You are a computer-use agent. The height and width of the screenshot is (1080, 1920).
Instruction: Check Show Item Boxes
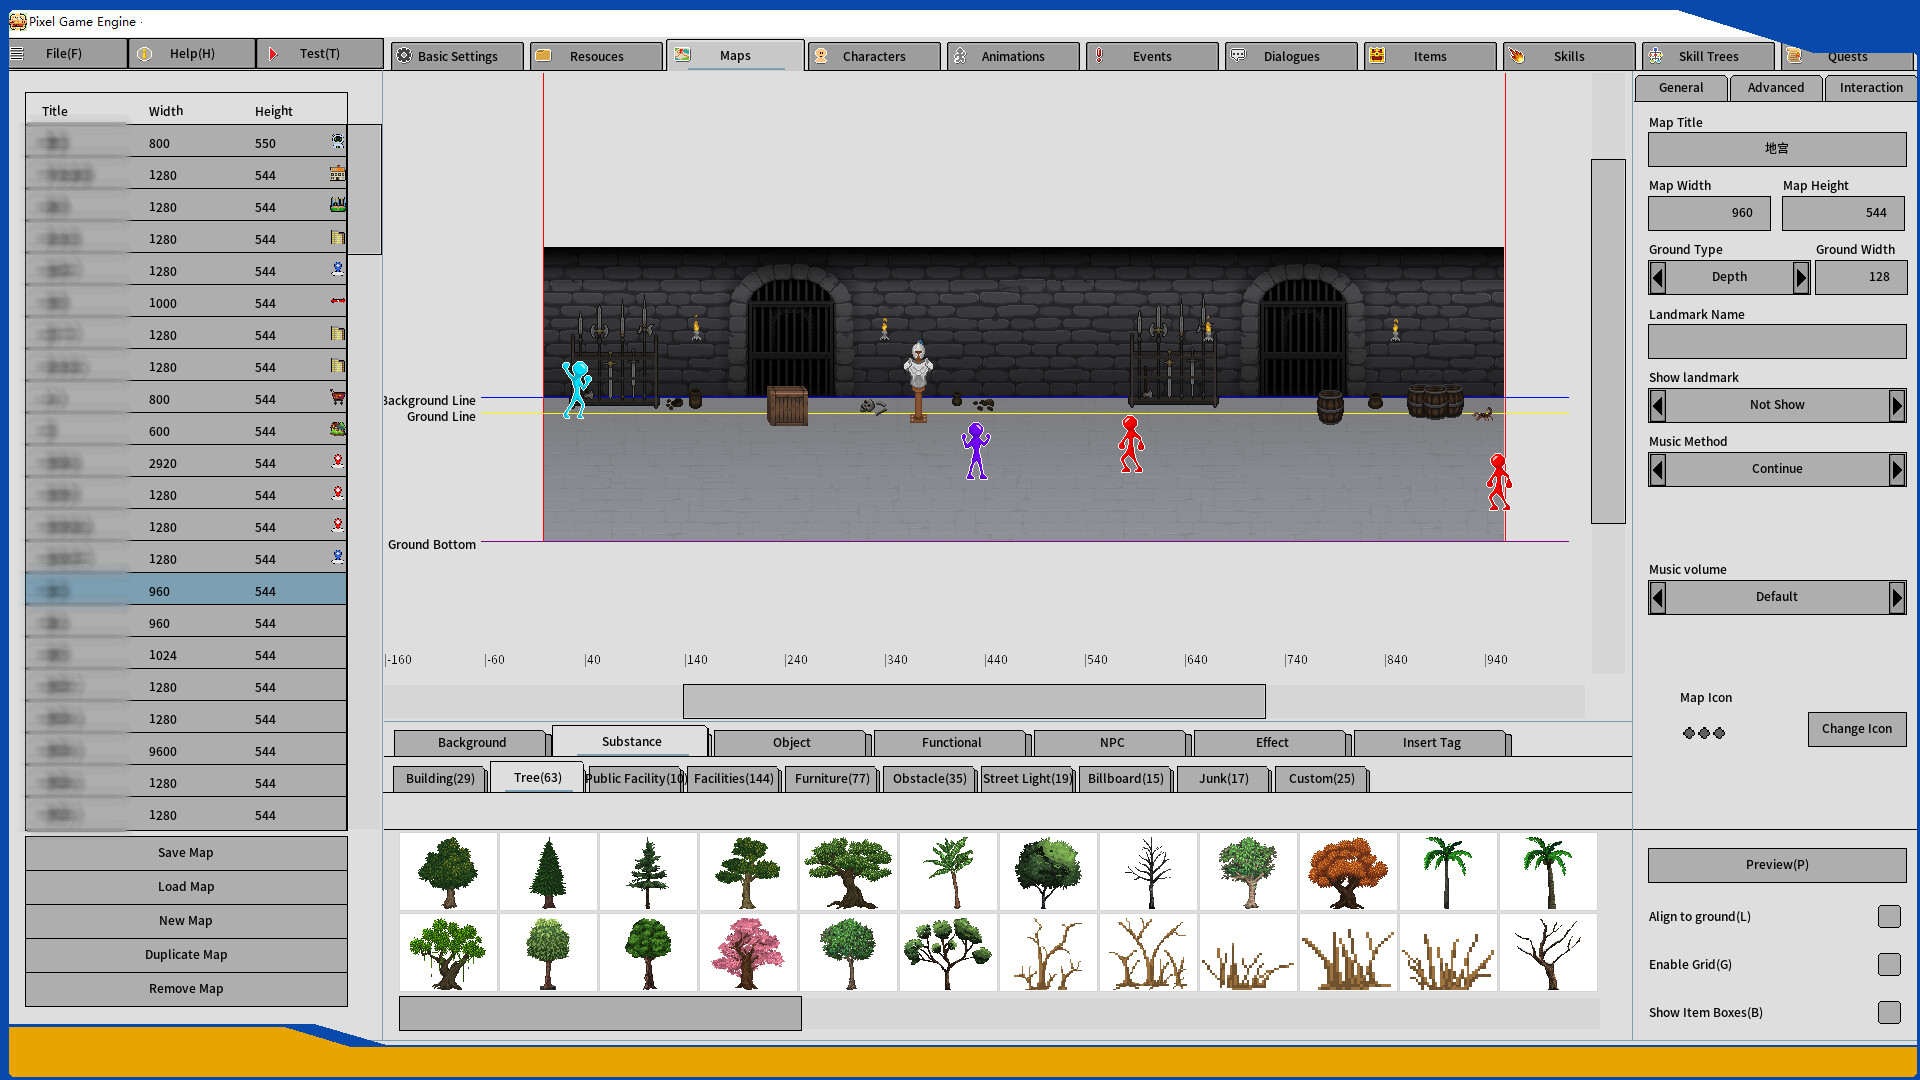click(1888, 1012)
